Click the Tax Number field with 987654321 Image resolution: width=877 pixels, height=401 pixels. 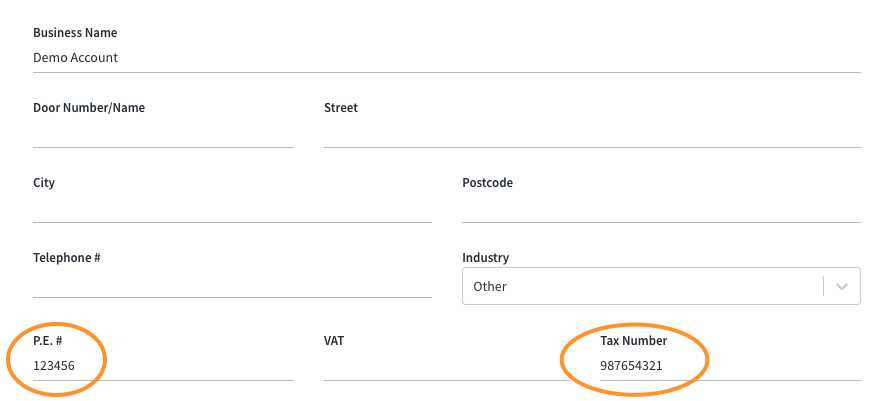(730, 365)
